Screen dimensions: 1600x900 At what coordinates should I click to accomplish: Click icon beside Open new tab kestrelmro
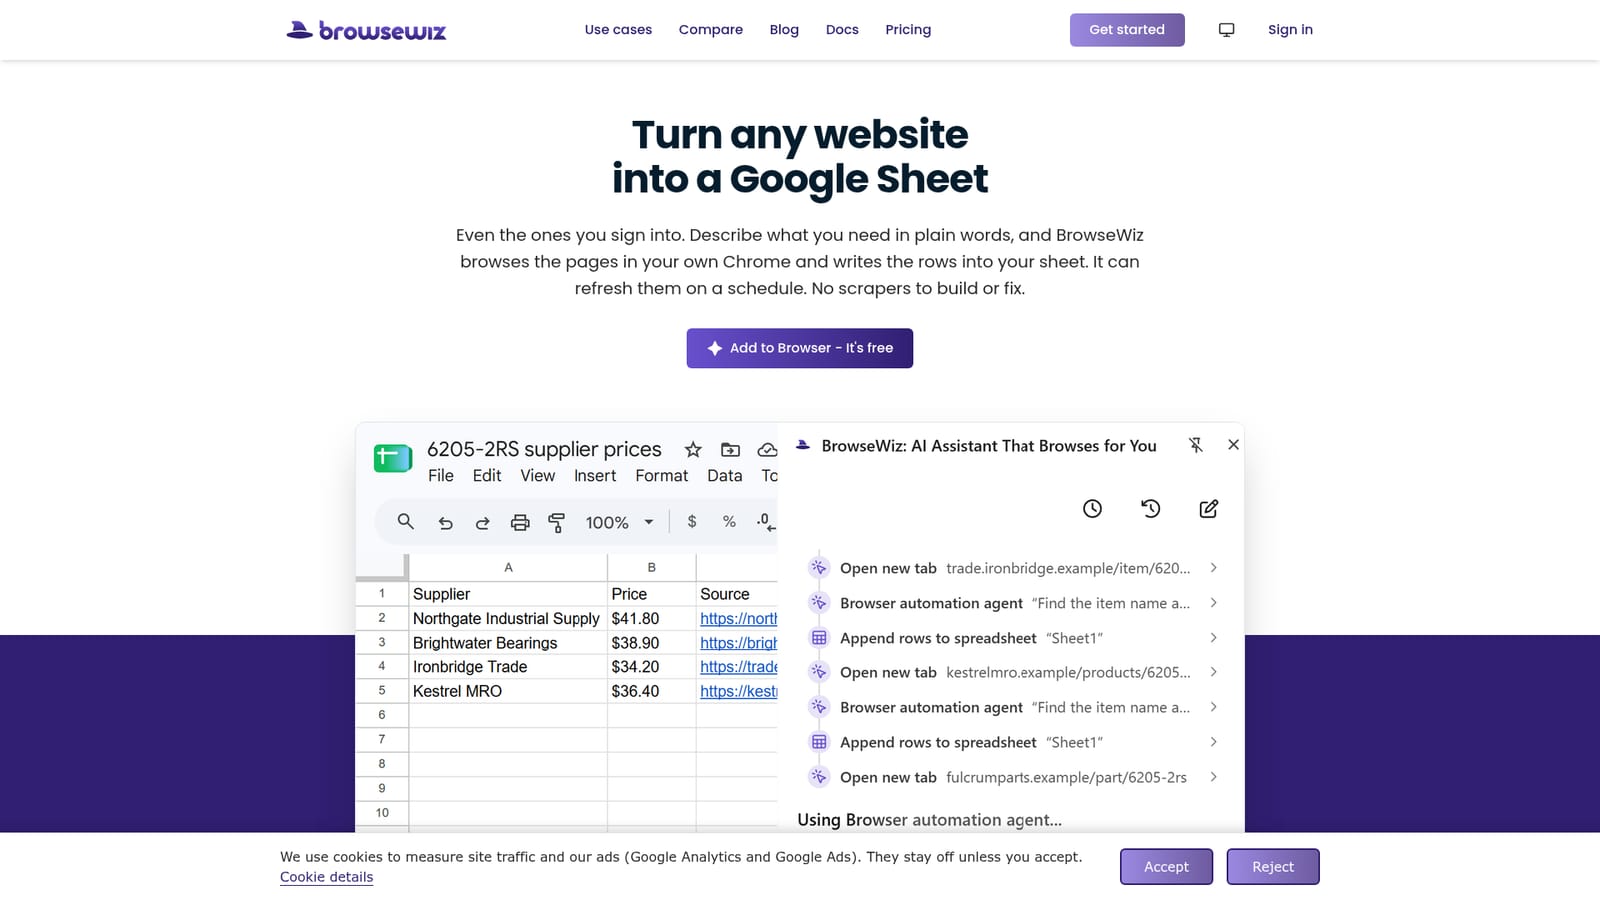click(x=819, y=672)
